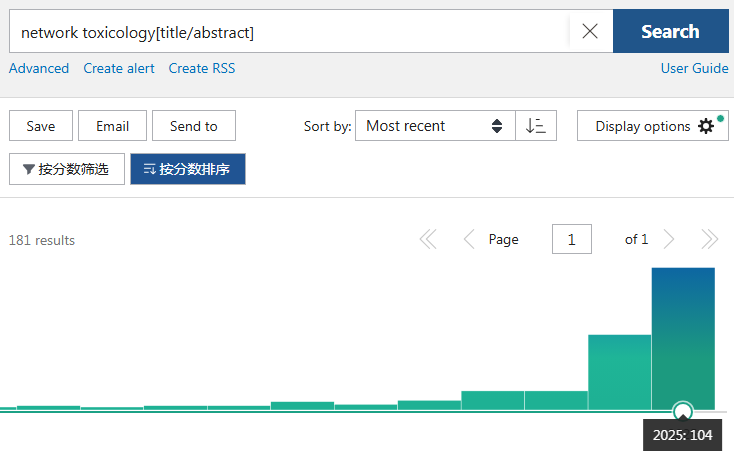Go to the first page double-arrow

[x=428, y=239]
